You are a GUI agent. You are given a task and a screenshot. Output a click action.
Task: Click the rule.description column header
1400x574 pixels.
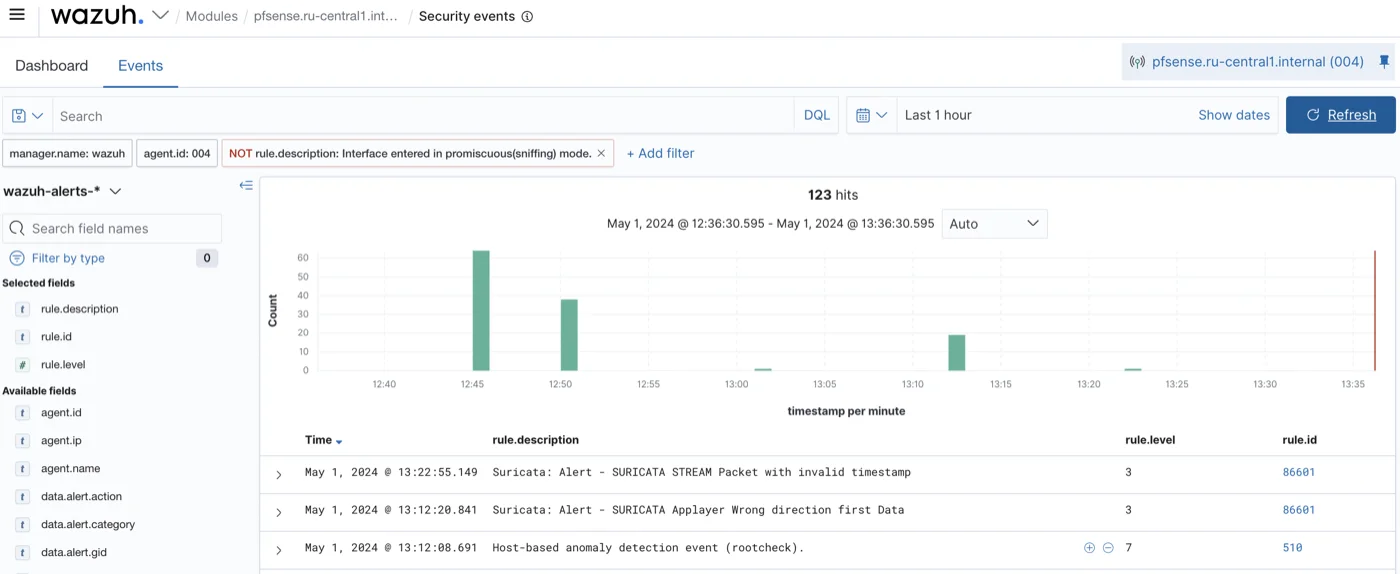pos(535,440)
